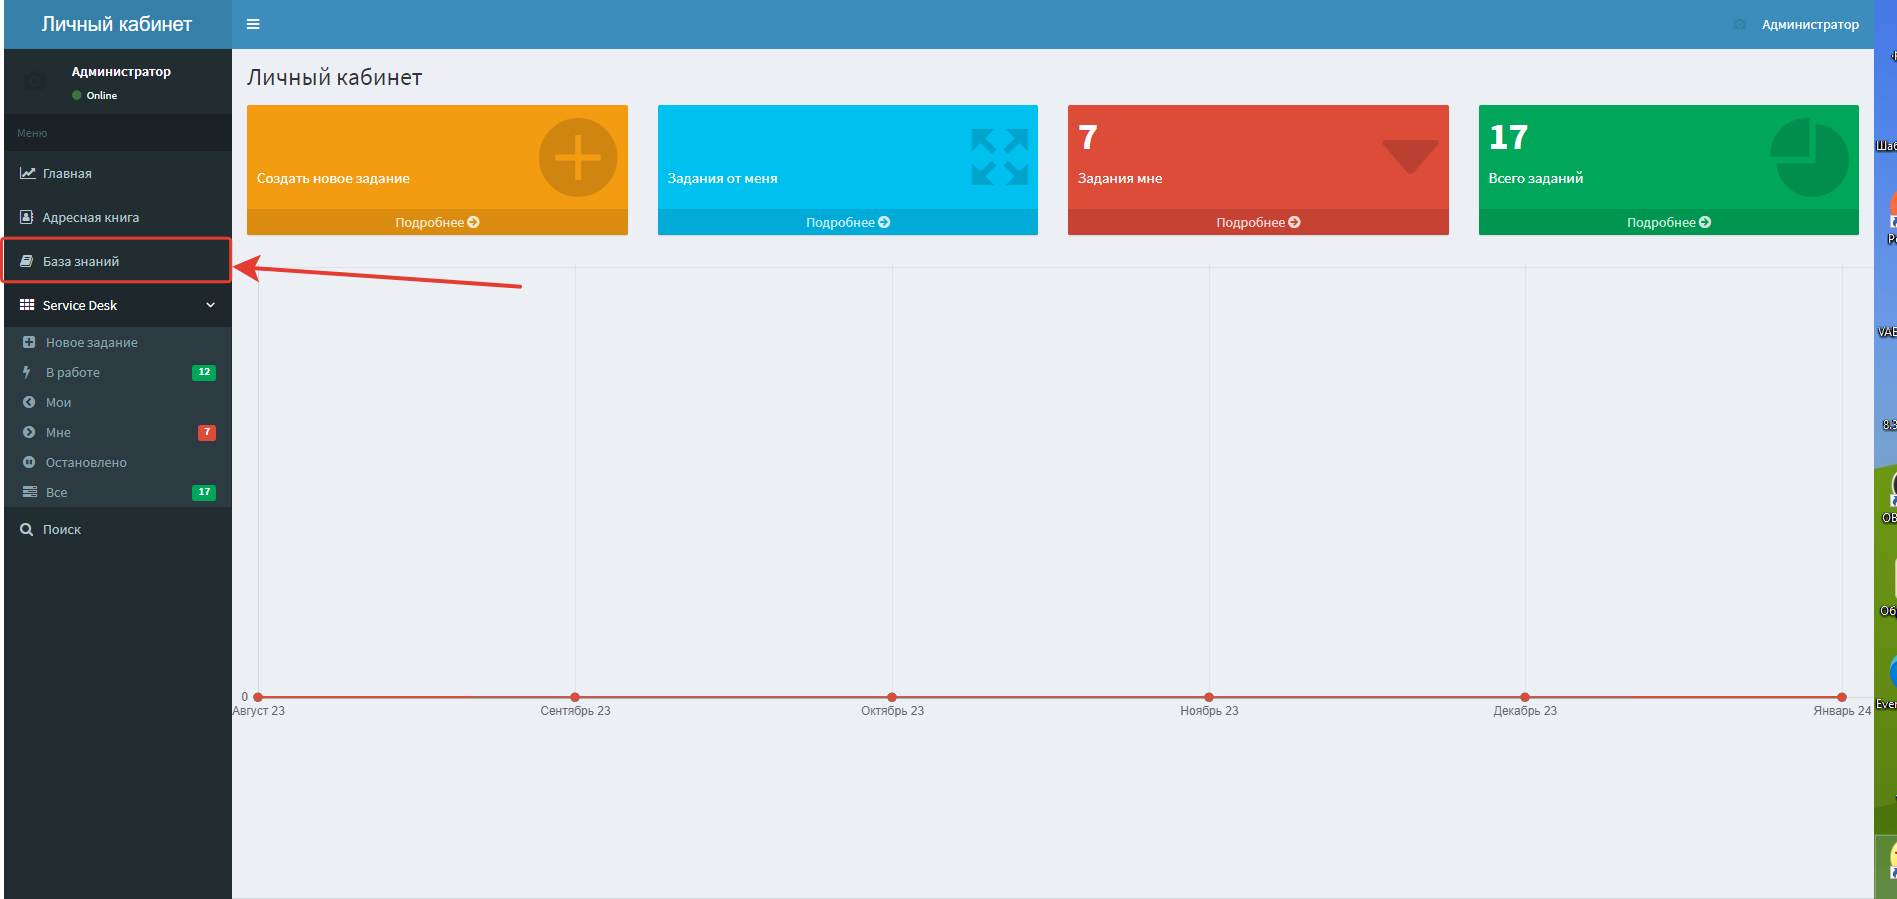
Task: Click Подробнее under Задания мне
Action: tap(1258, 222)
